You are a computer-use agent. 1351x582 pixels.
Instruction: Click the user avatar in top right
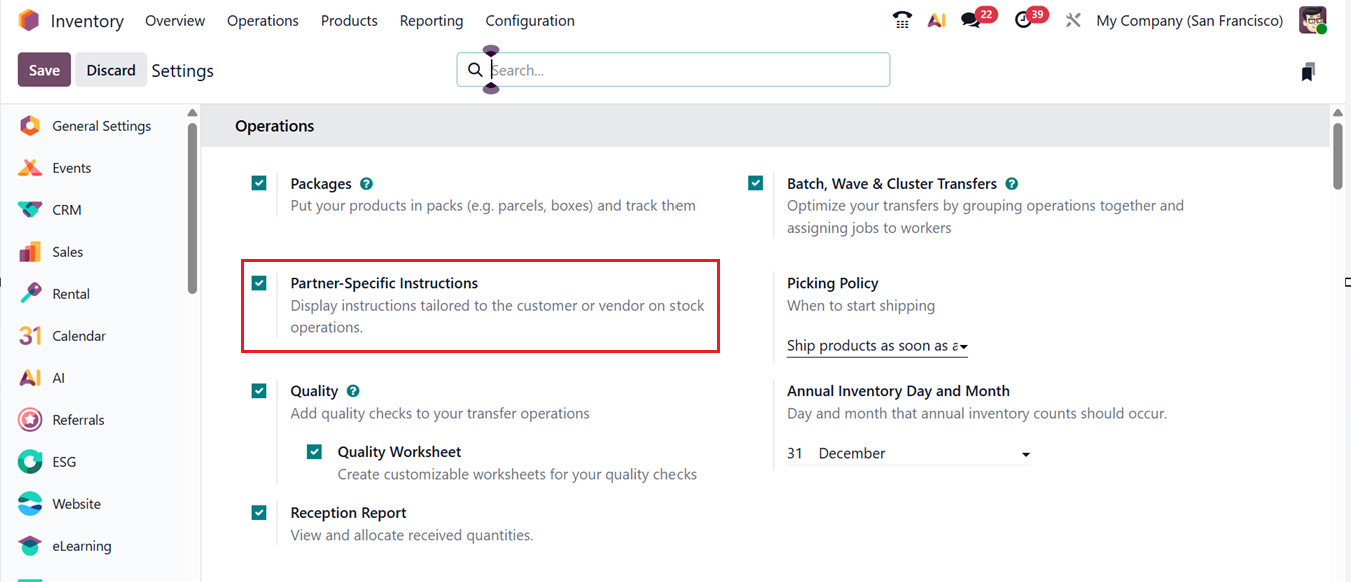pos(1312,20)
